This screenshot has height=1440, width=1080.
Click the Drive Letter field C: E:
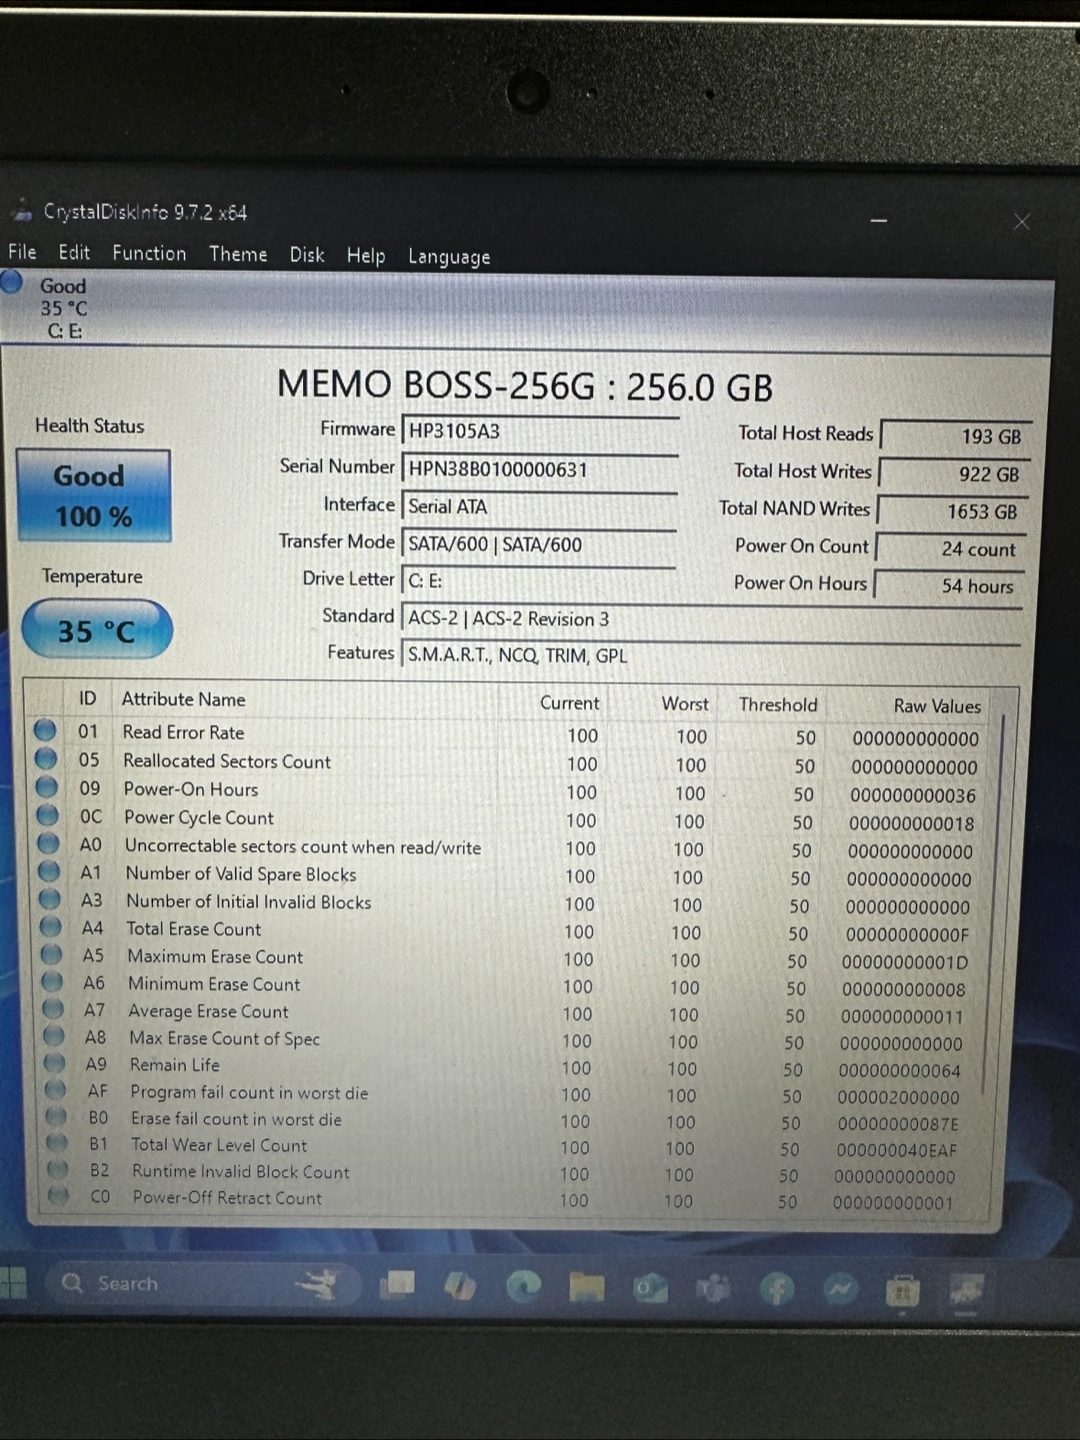(x=539, y=581)
